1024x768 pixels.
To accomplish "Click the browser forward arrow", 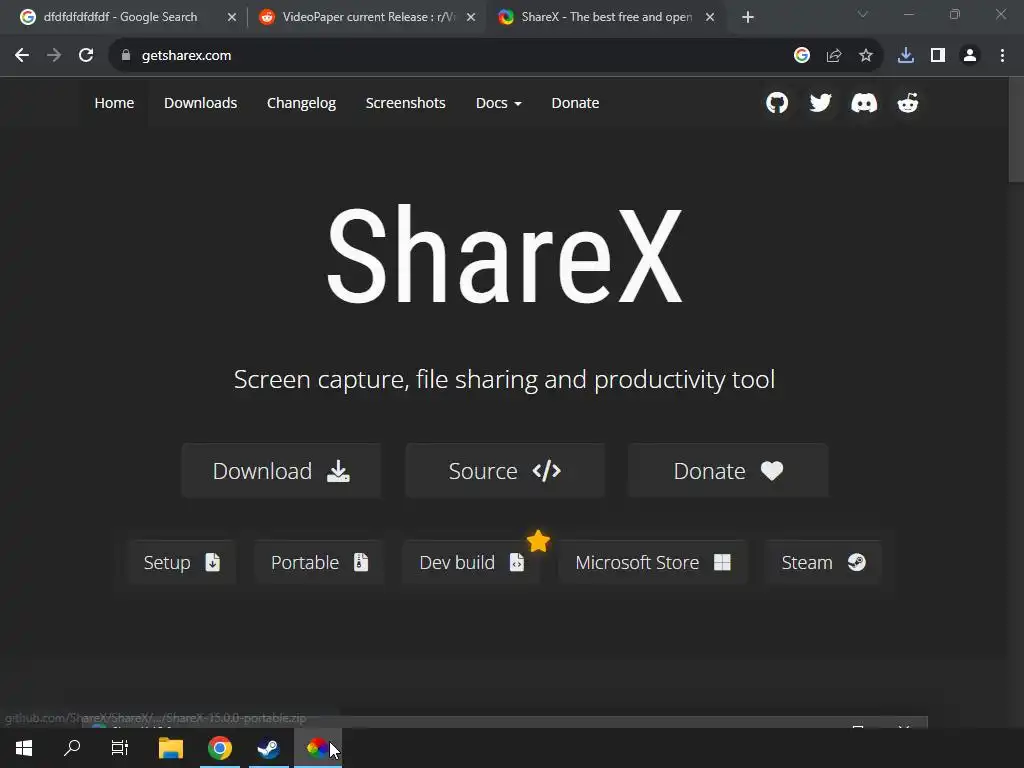I will point(54,56).
